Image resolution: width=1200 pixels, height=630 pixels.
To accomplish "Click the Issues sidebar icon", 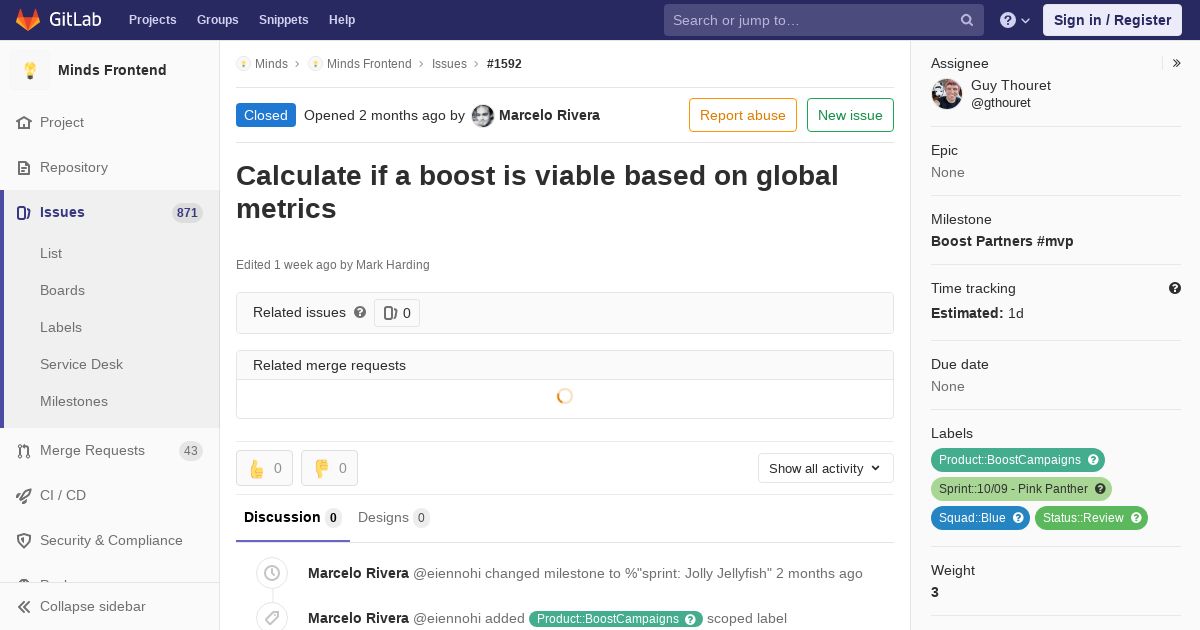I will point(24,212).
